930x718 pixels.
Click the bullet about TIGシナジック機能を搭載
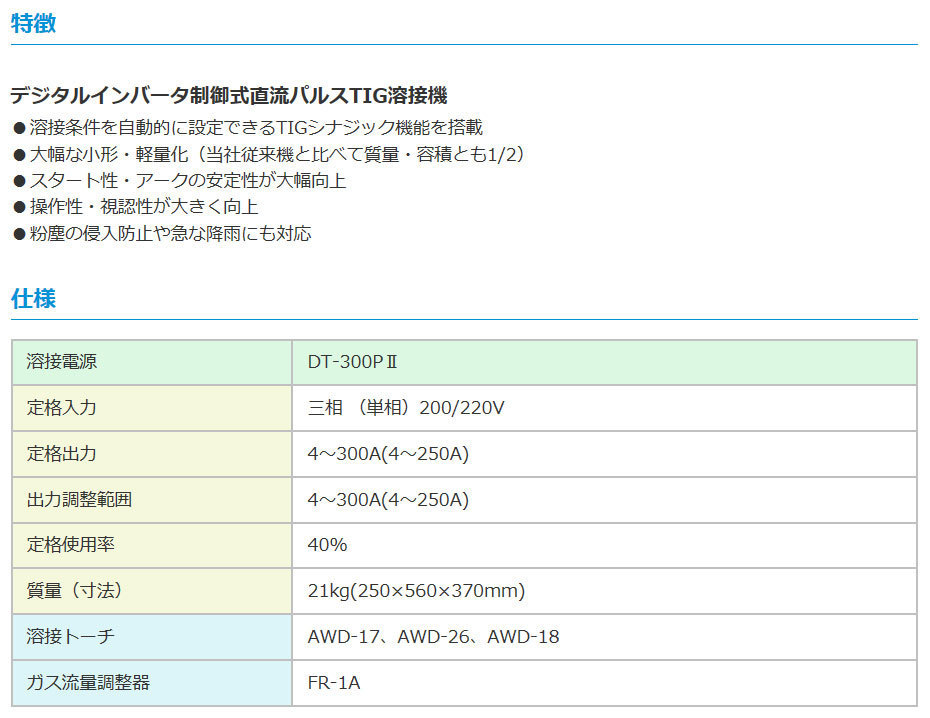248,127
